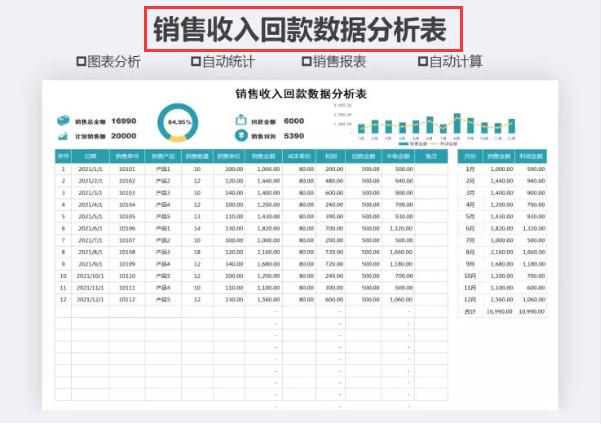
Task: Select date cell 2021/10/1
Action: (90, 276)
